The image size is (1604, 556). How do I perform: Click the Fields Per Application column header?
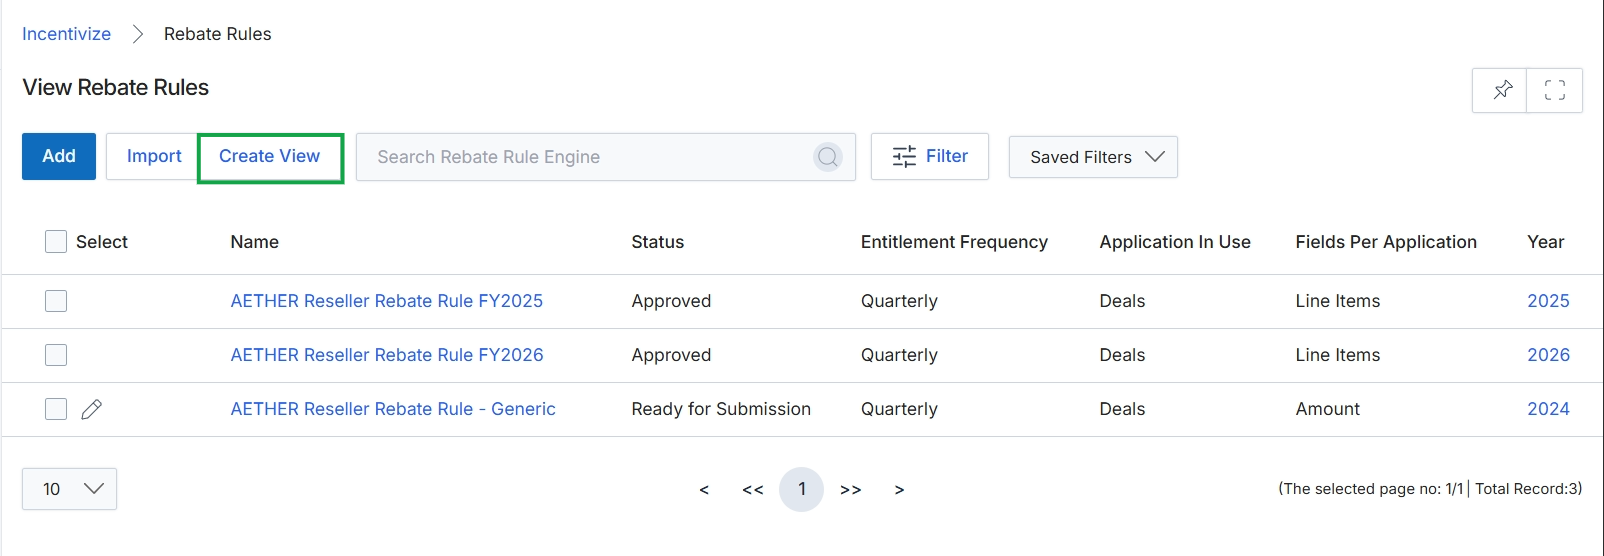1386,242
